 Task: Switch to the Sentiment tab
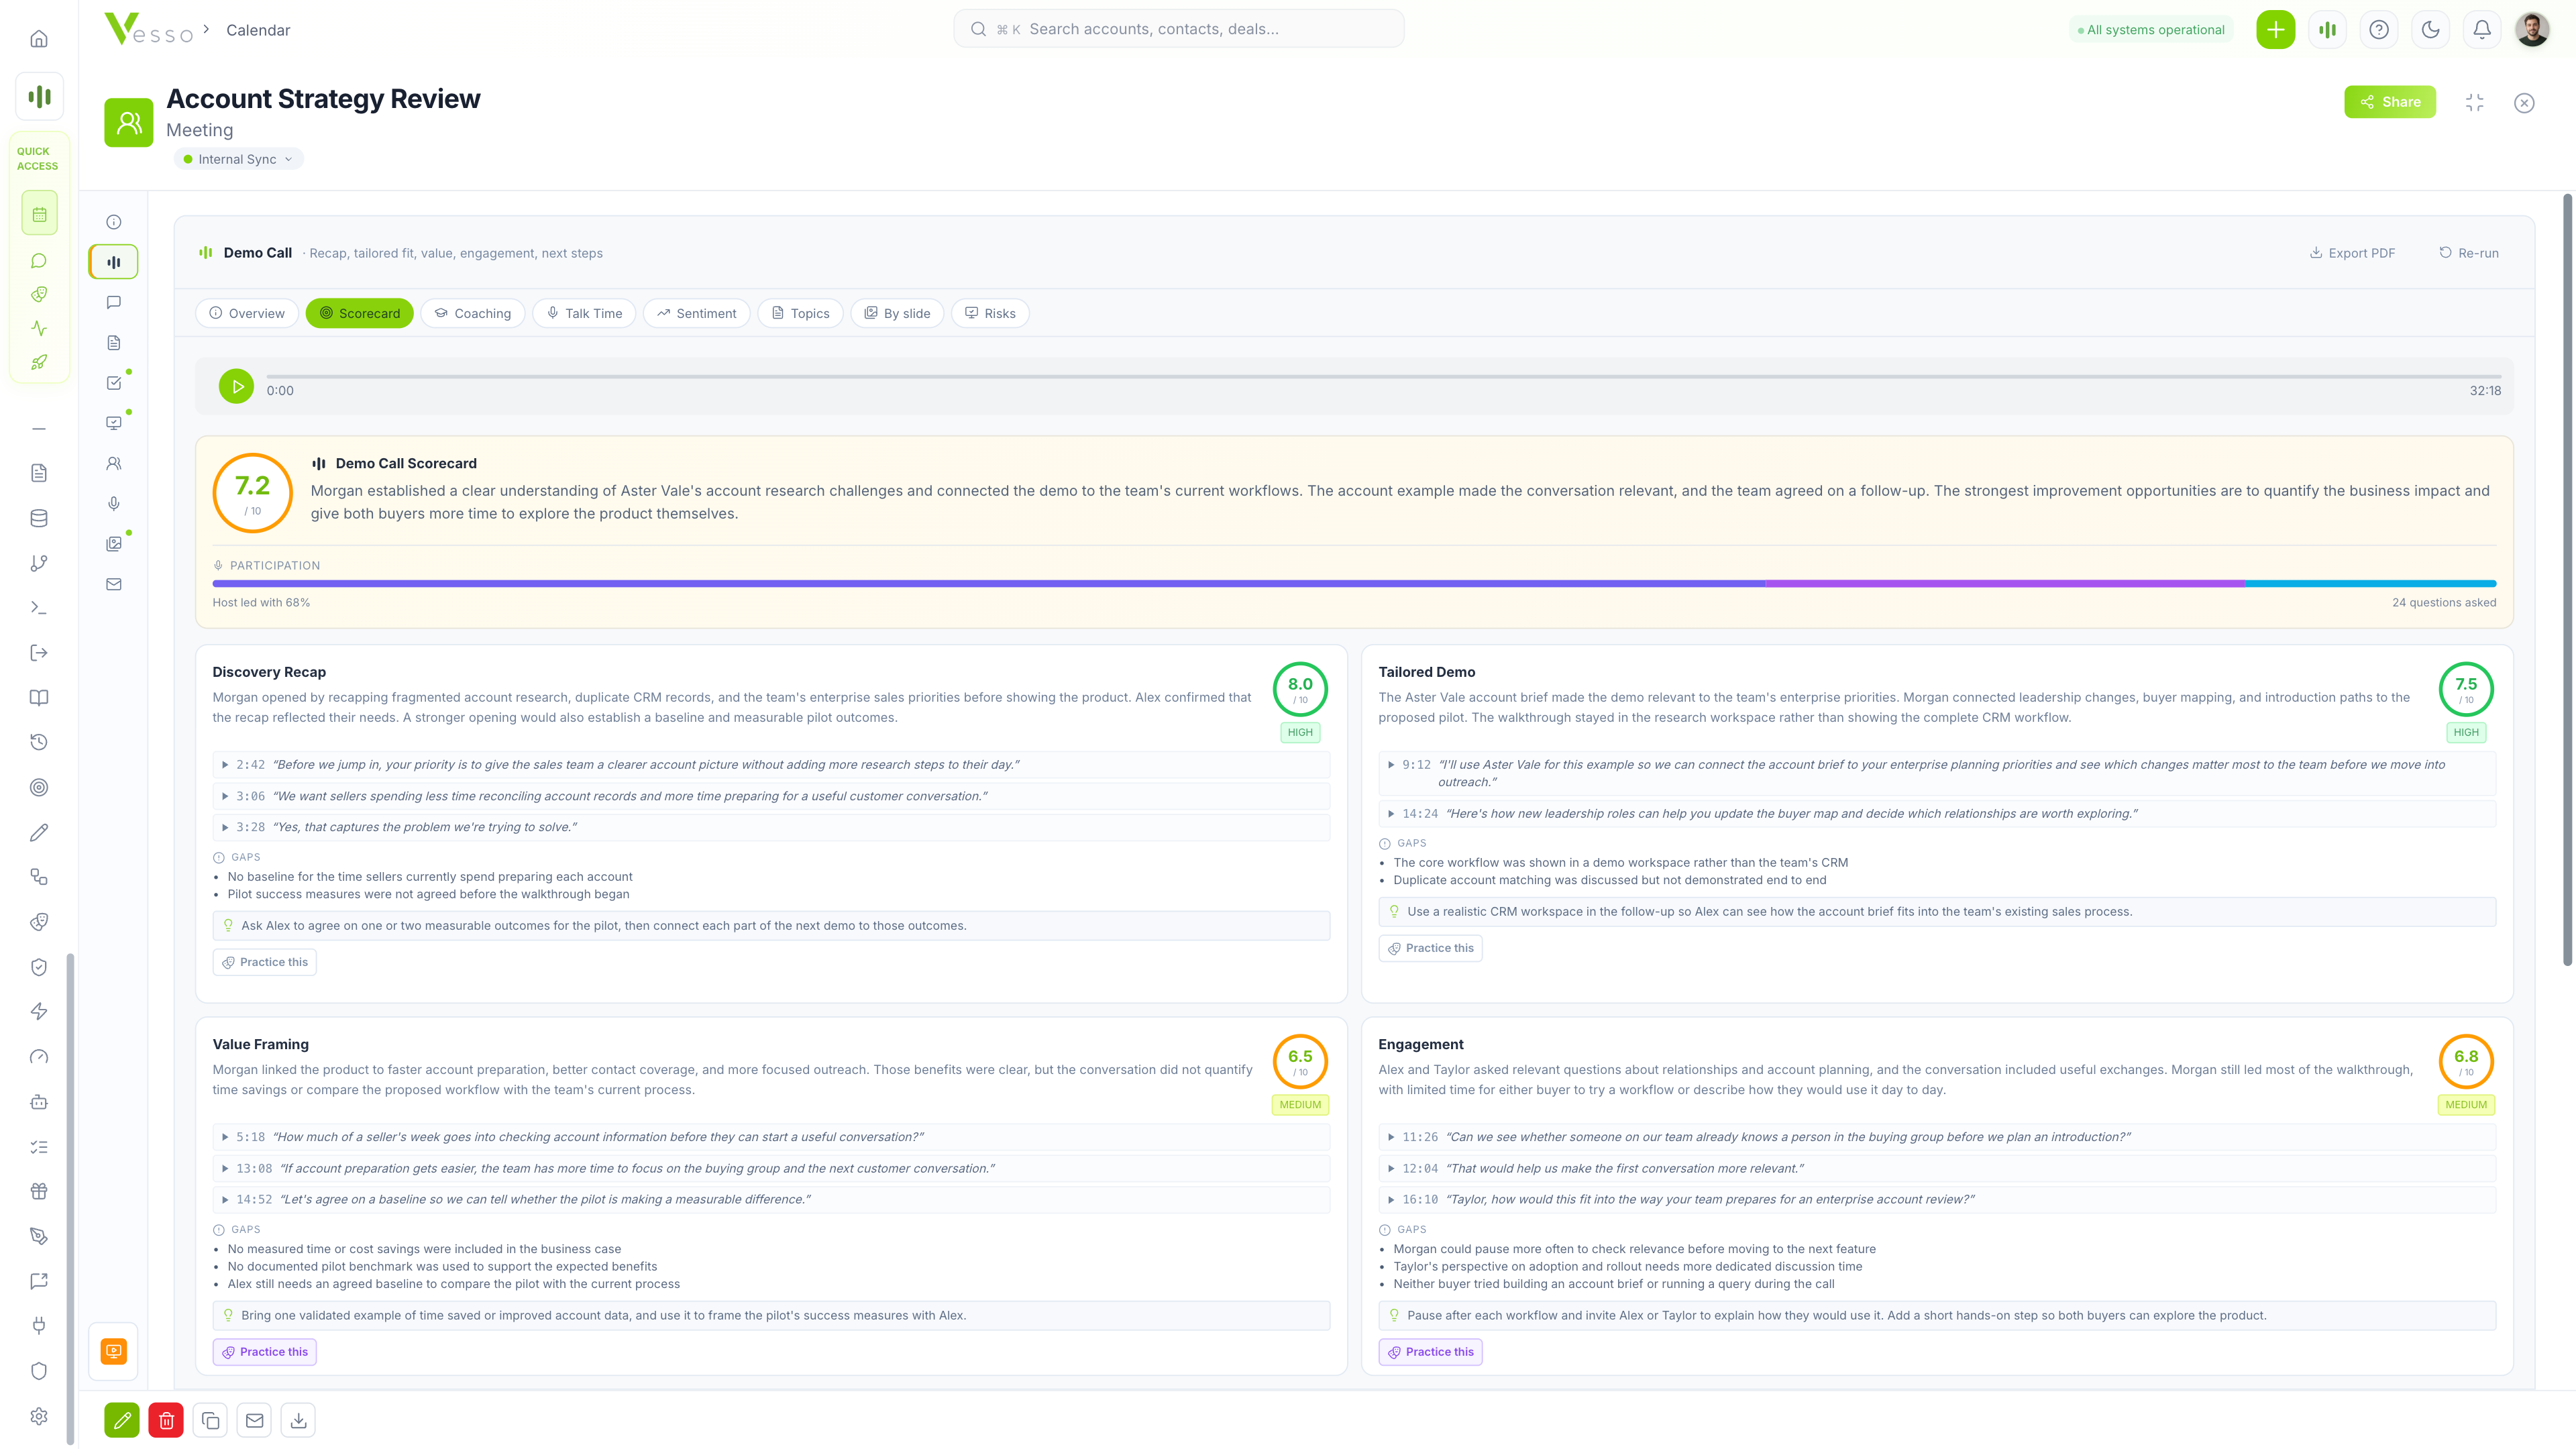point(696,313)
